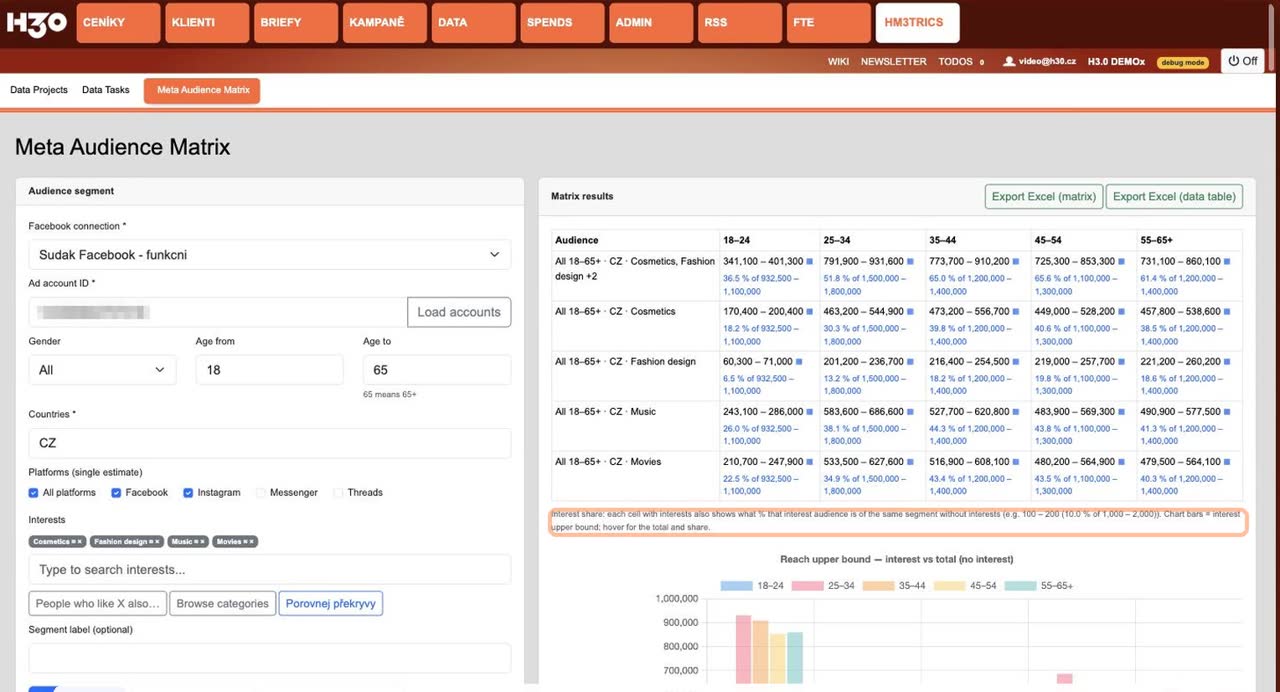Viewport: 1280px width, 692px height.
Task: Click the blue square beside 210,700 – 247,900
Action: [x=810, y=462]
